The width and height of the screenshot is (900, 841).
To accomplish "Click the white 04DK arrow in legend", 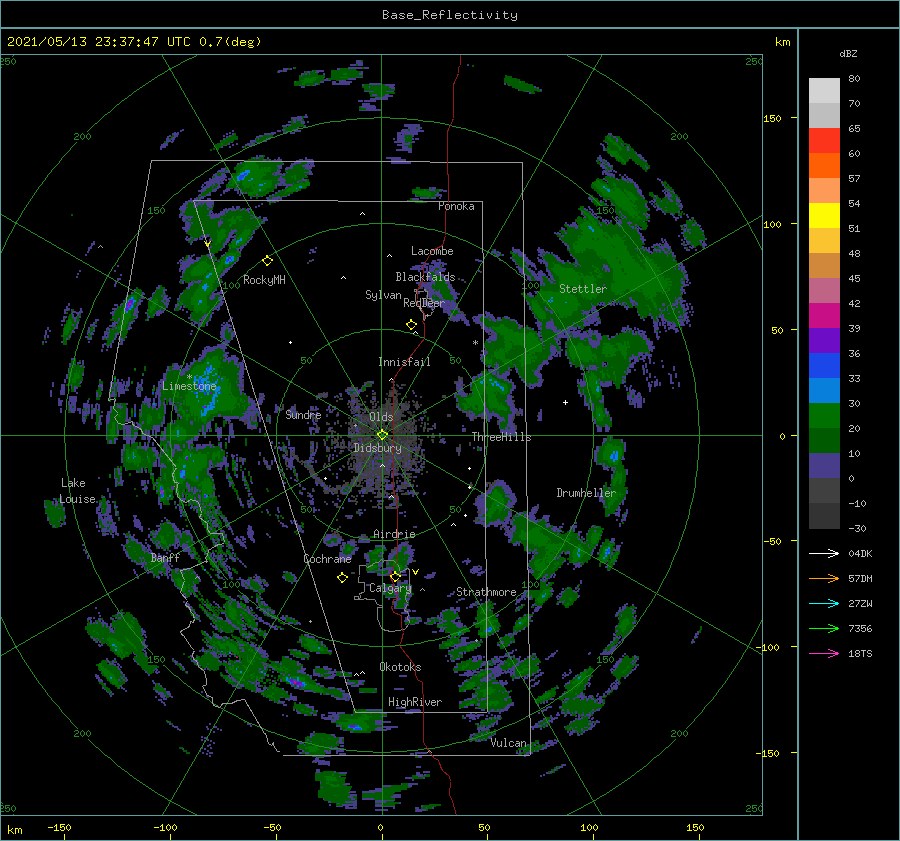I will pos(824,553).
